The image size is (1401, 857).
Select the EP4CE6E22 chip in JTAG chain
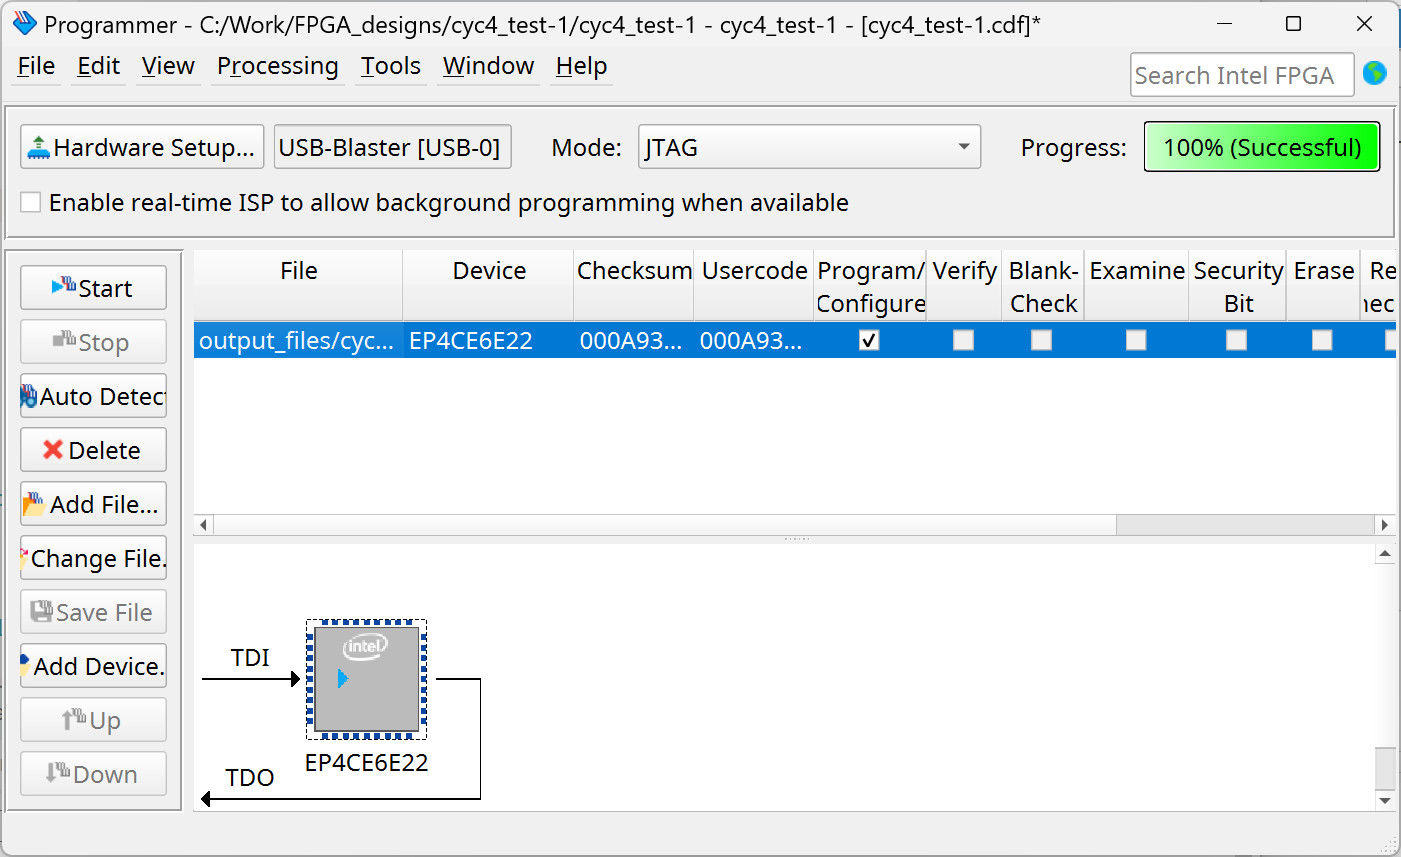click(366, 679)
